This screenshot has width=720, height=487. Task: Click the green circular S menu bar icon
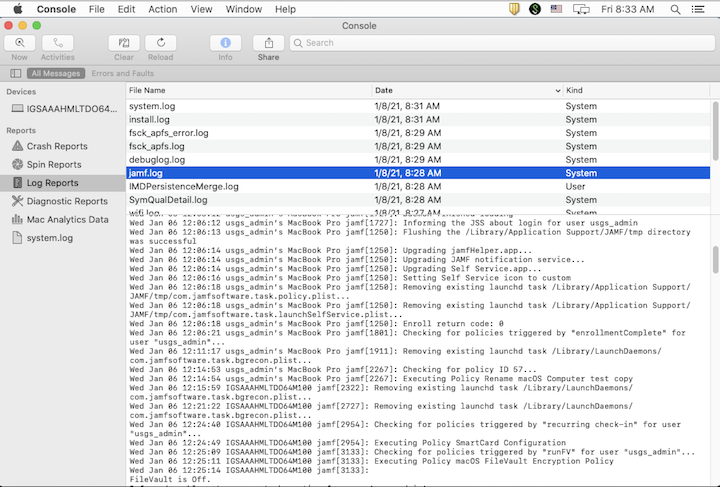click(x=534, y=9)
